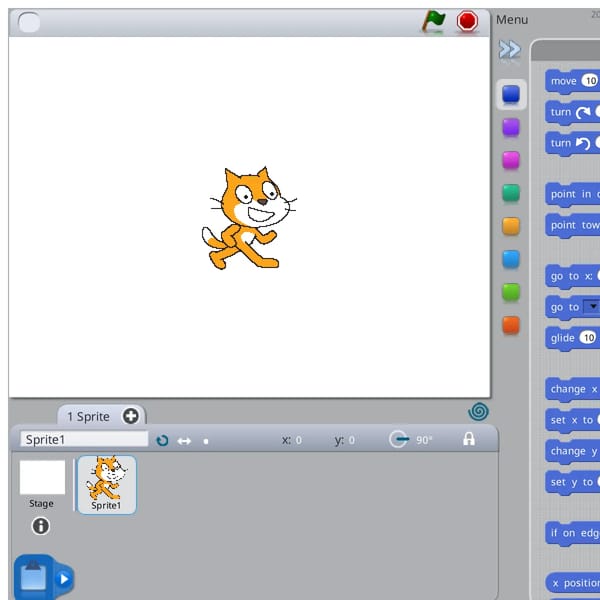Click the Sprite1 name field

click(84, 440)
